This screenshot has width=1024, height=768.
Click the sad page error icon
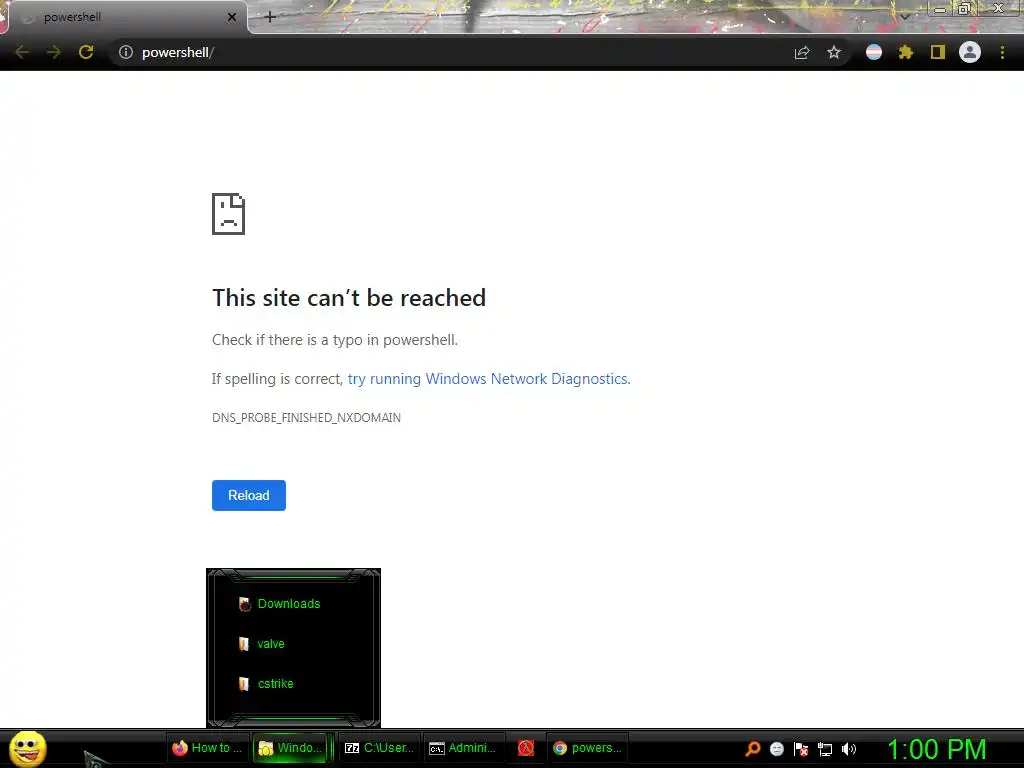[229, 214]
